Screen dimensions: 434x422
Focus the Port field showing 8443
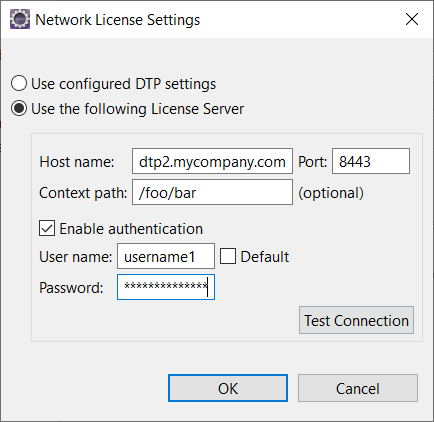coord(371,161)
